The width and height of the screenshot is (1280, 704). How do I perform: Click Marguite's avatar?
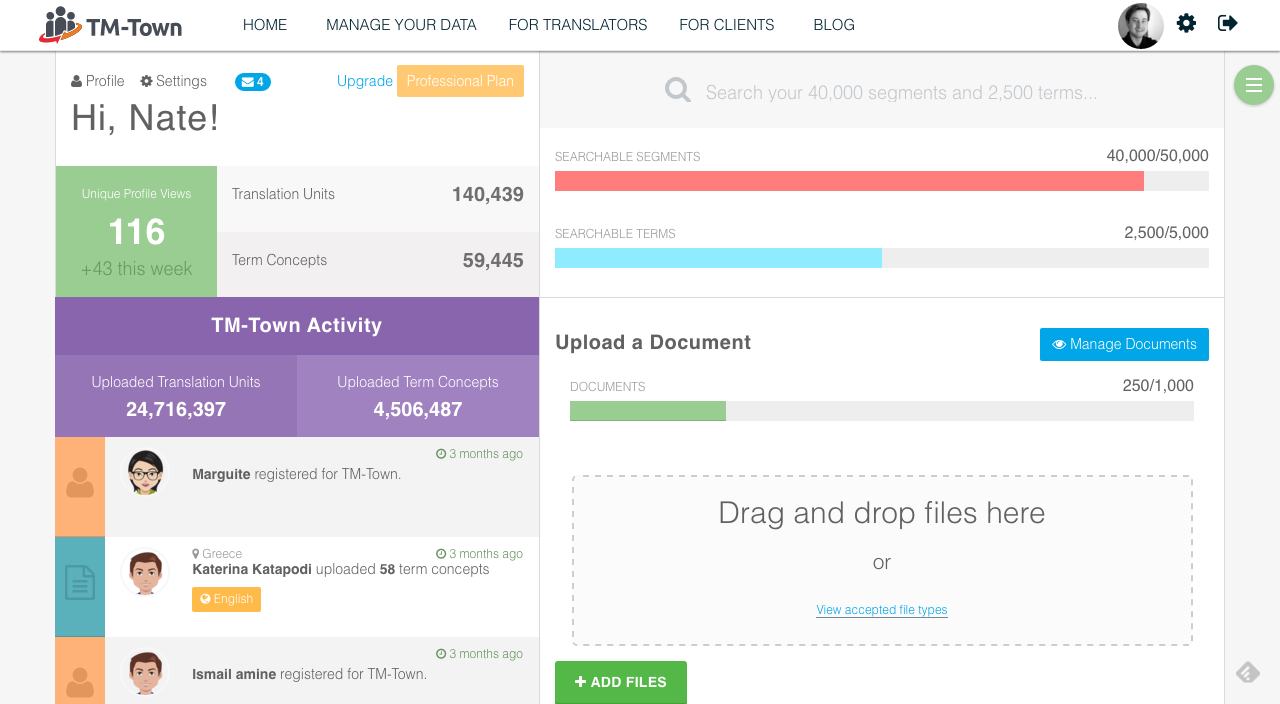point(146,473)
